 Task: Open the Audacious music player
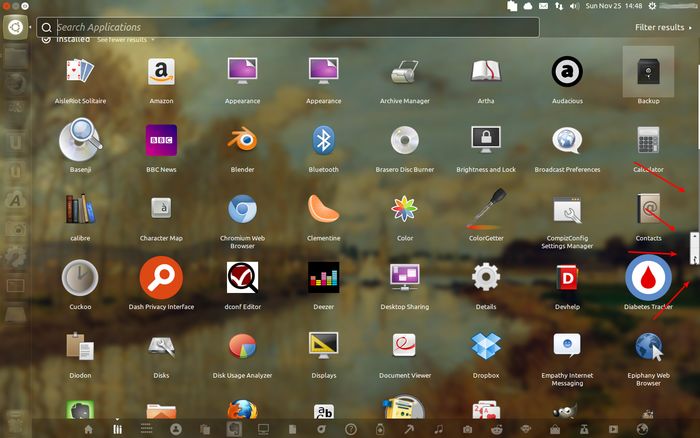(x=567, y=71)
